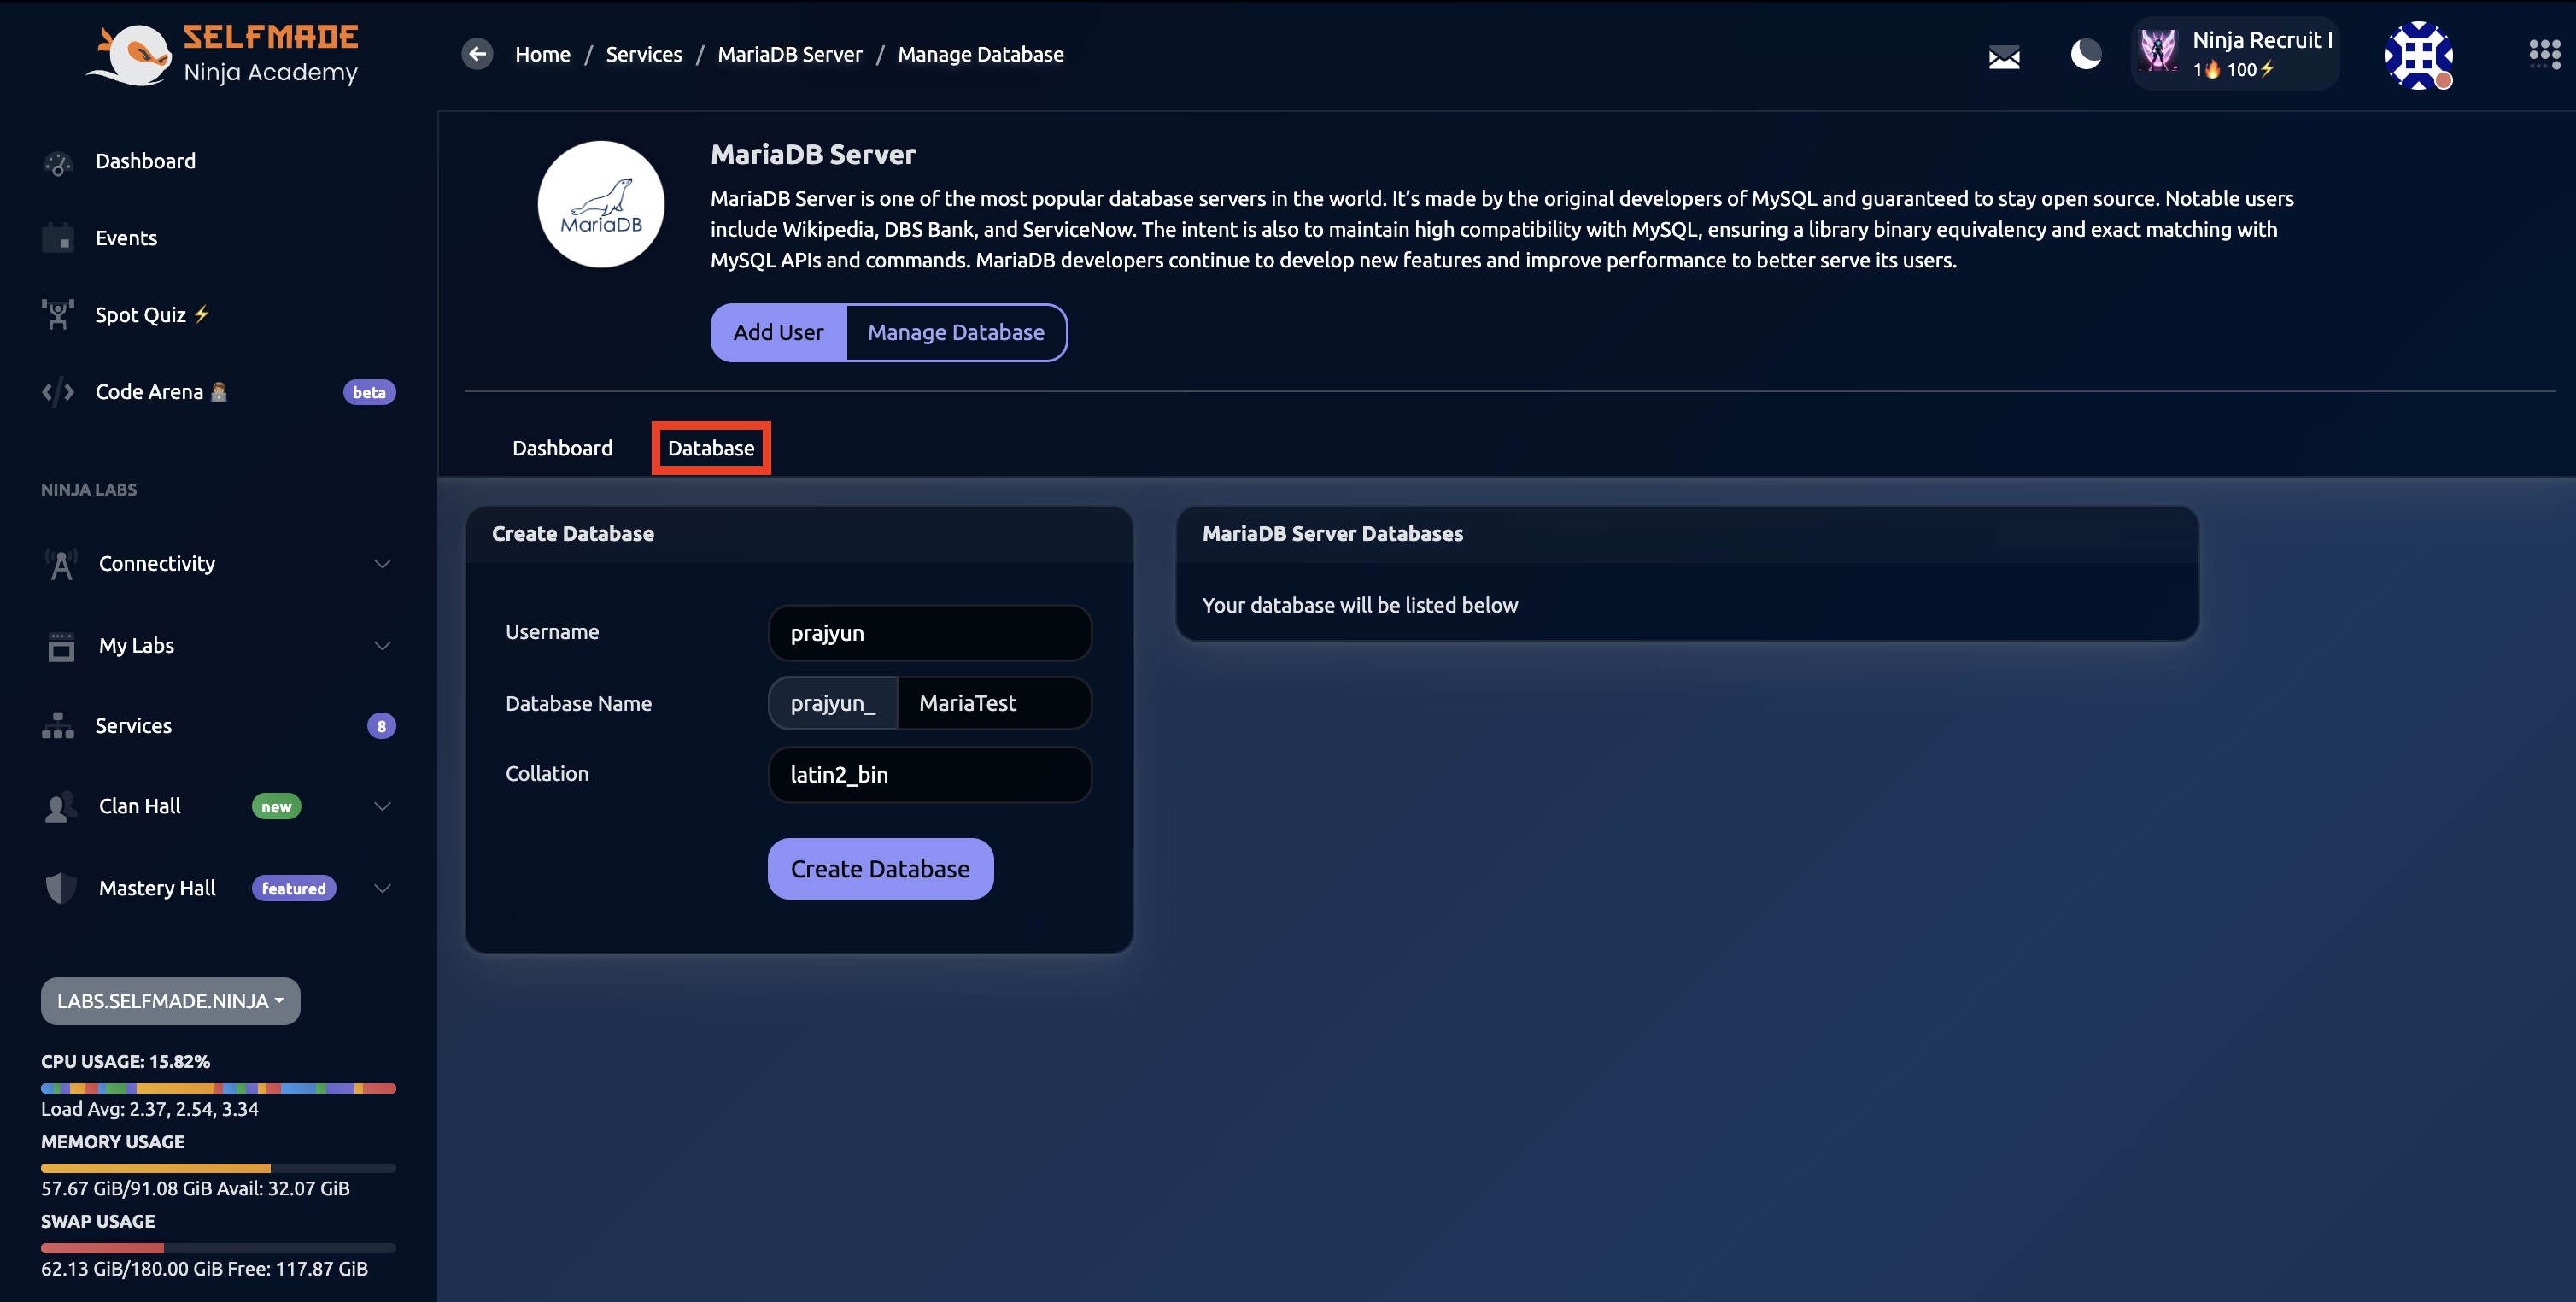Click the Dashboard gauge icon in sidebar

(58, 162)
